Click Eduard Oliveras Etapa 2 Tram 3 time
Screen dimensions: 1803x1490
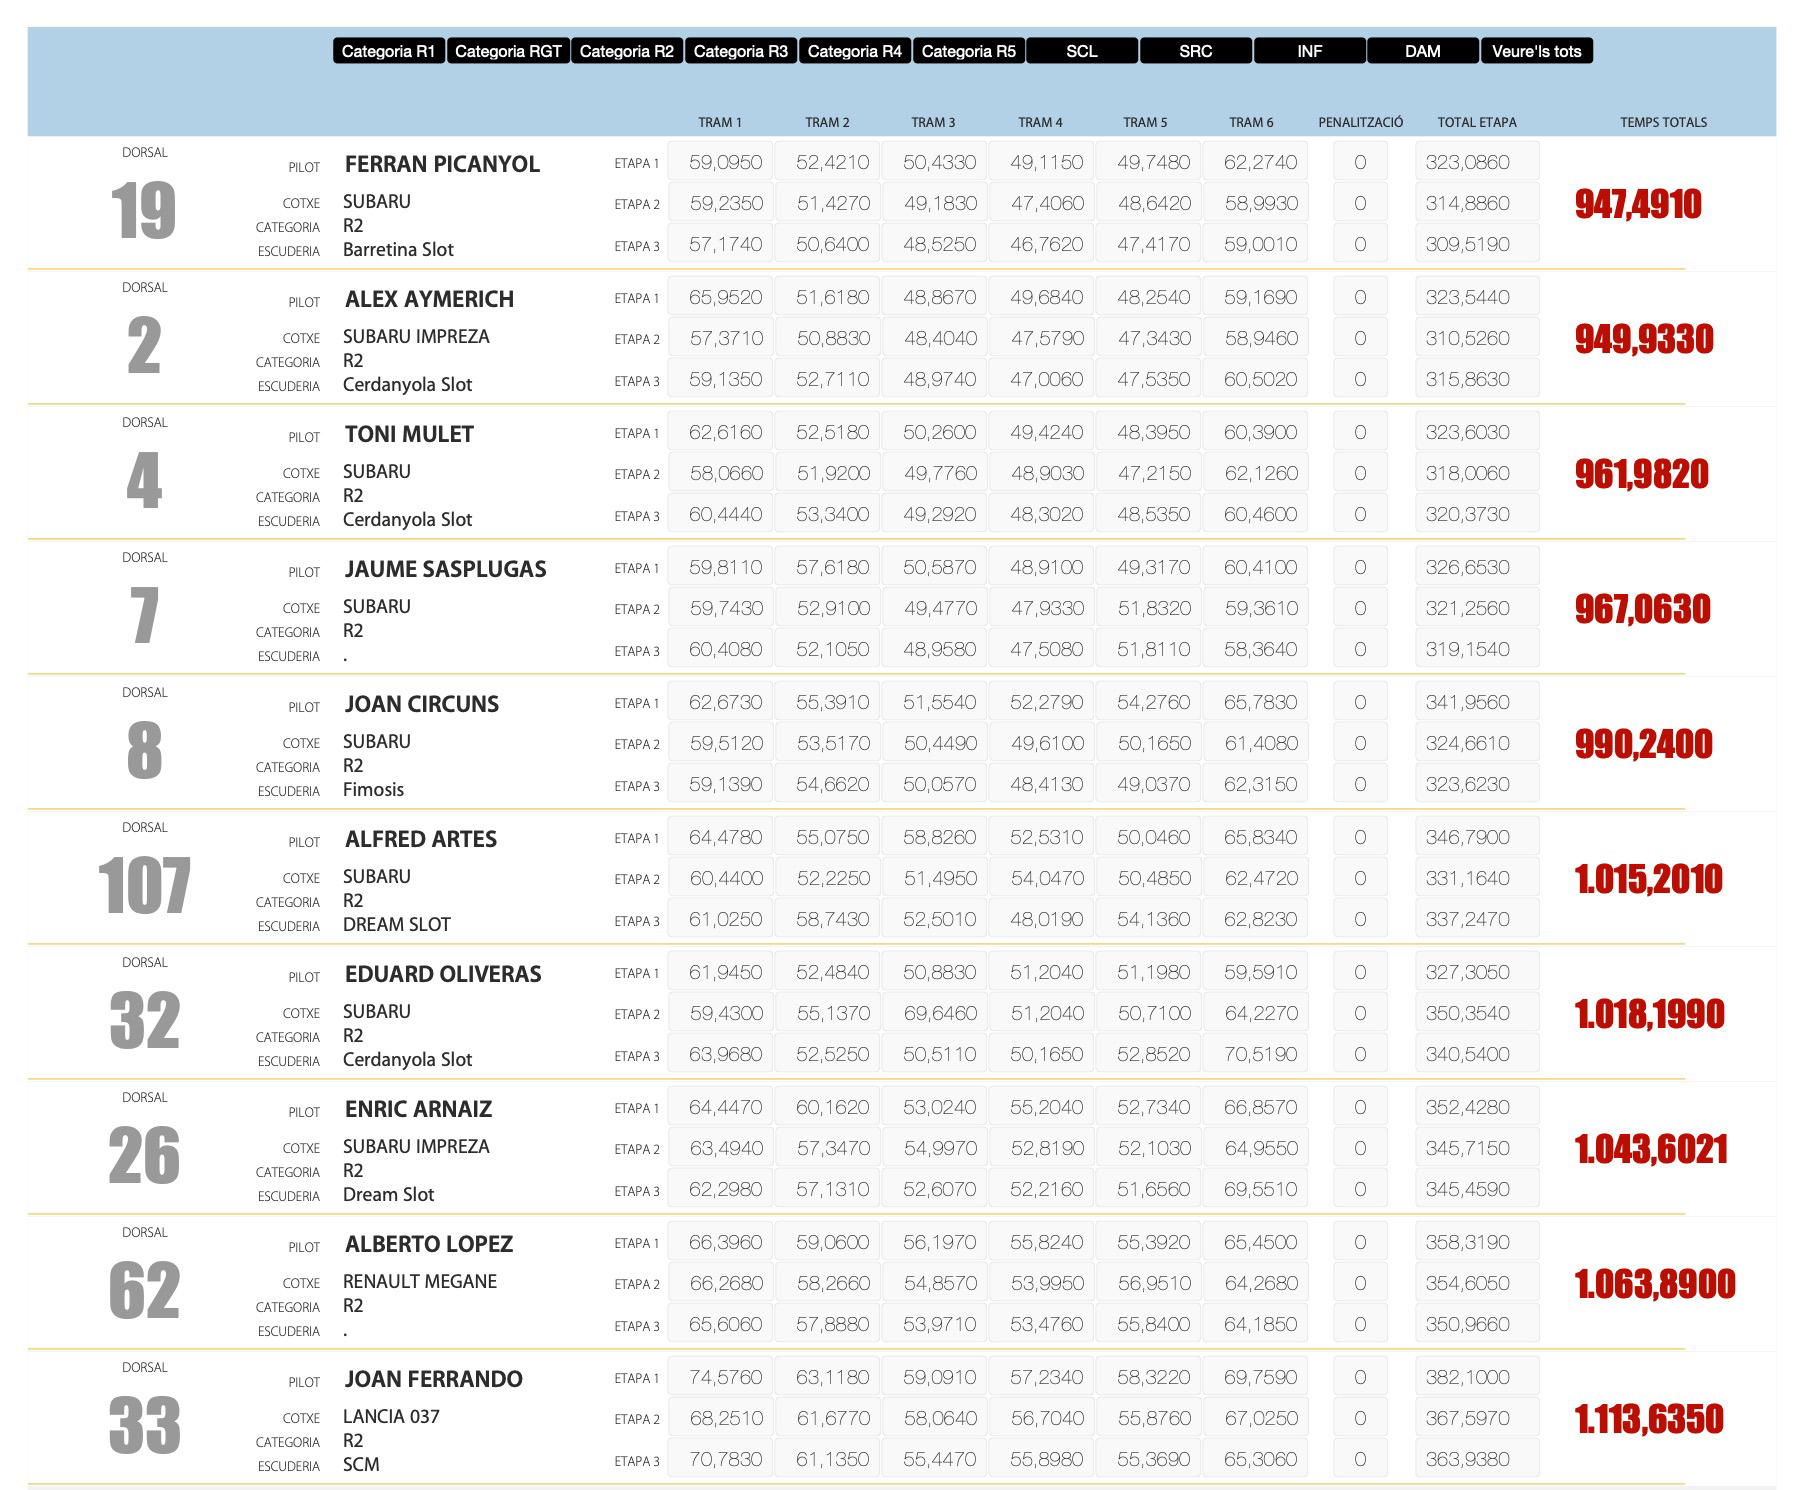[x=939, y=1013]
